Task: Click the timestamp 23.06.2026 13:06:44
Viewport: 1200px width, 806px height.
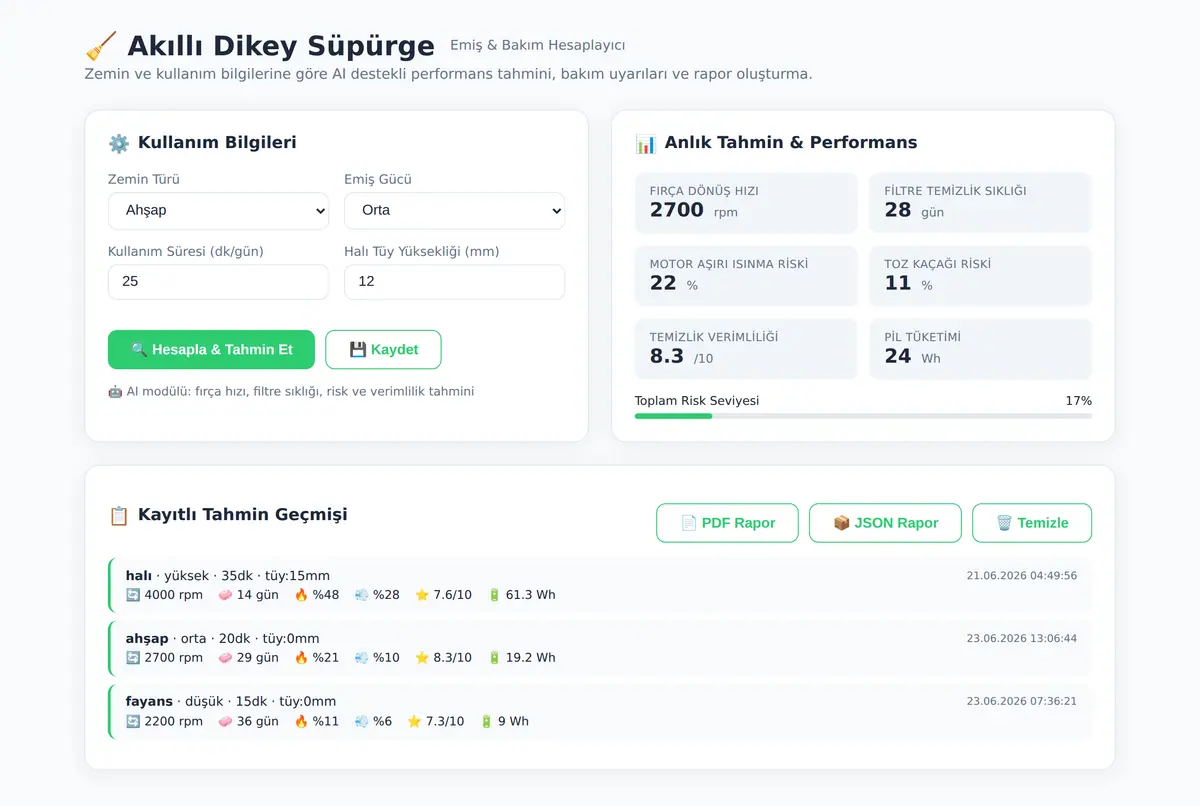Action: (1021, 639)
